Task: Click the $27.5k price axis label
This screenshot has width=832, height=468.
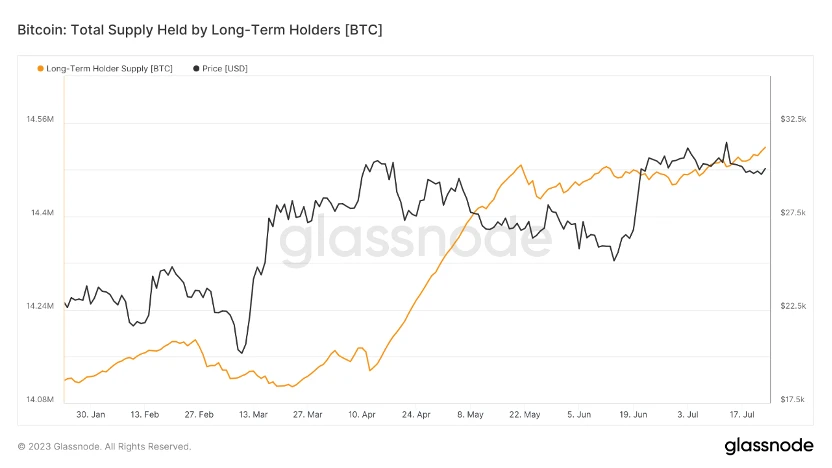Action: (793, 214)
